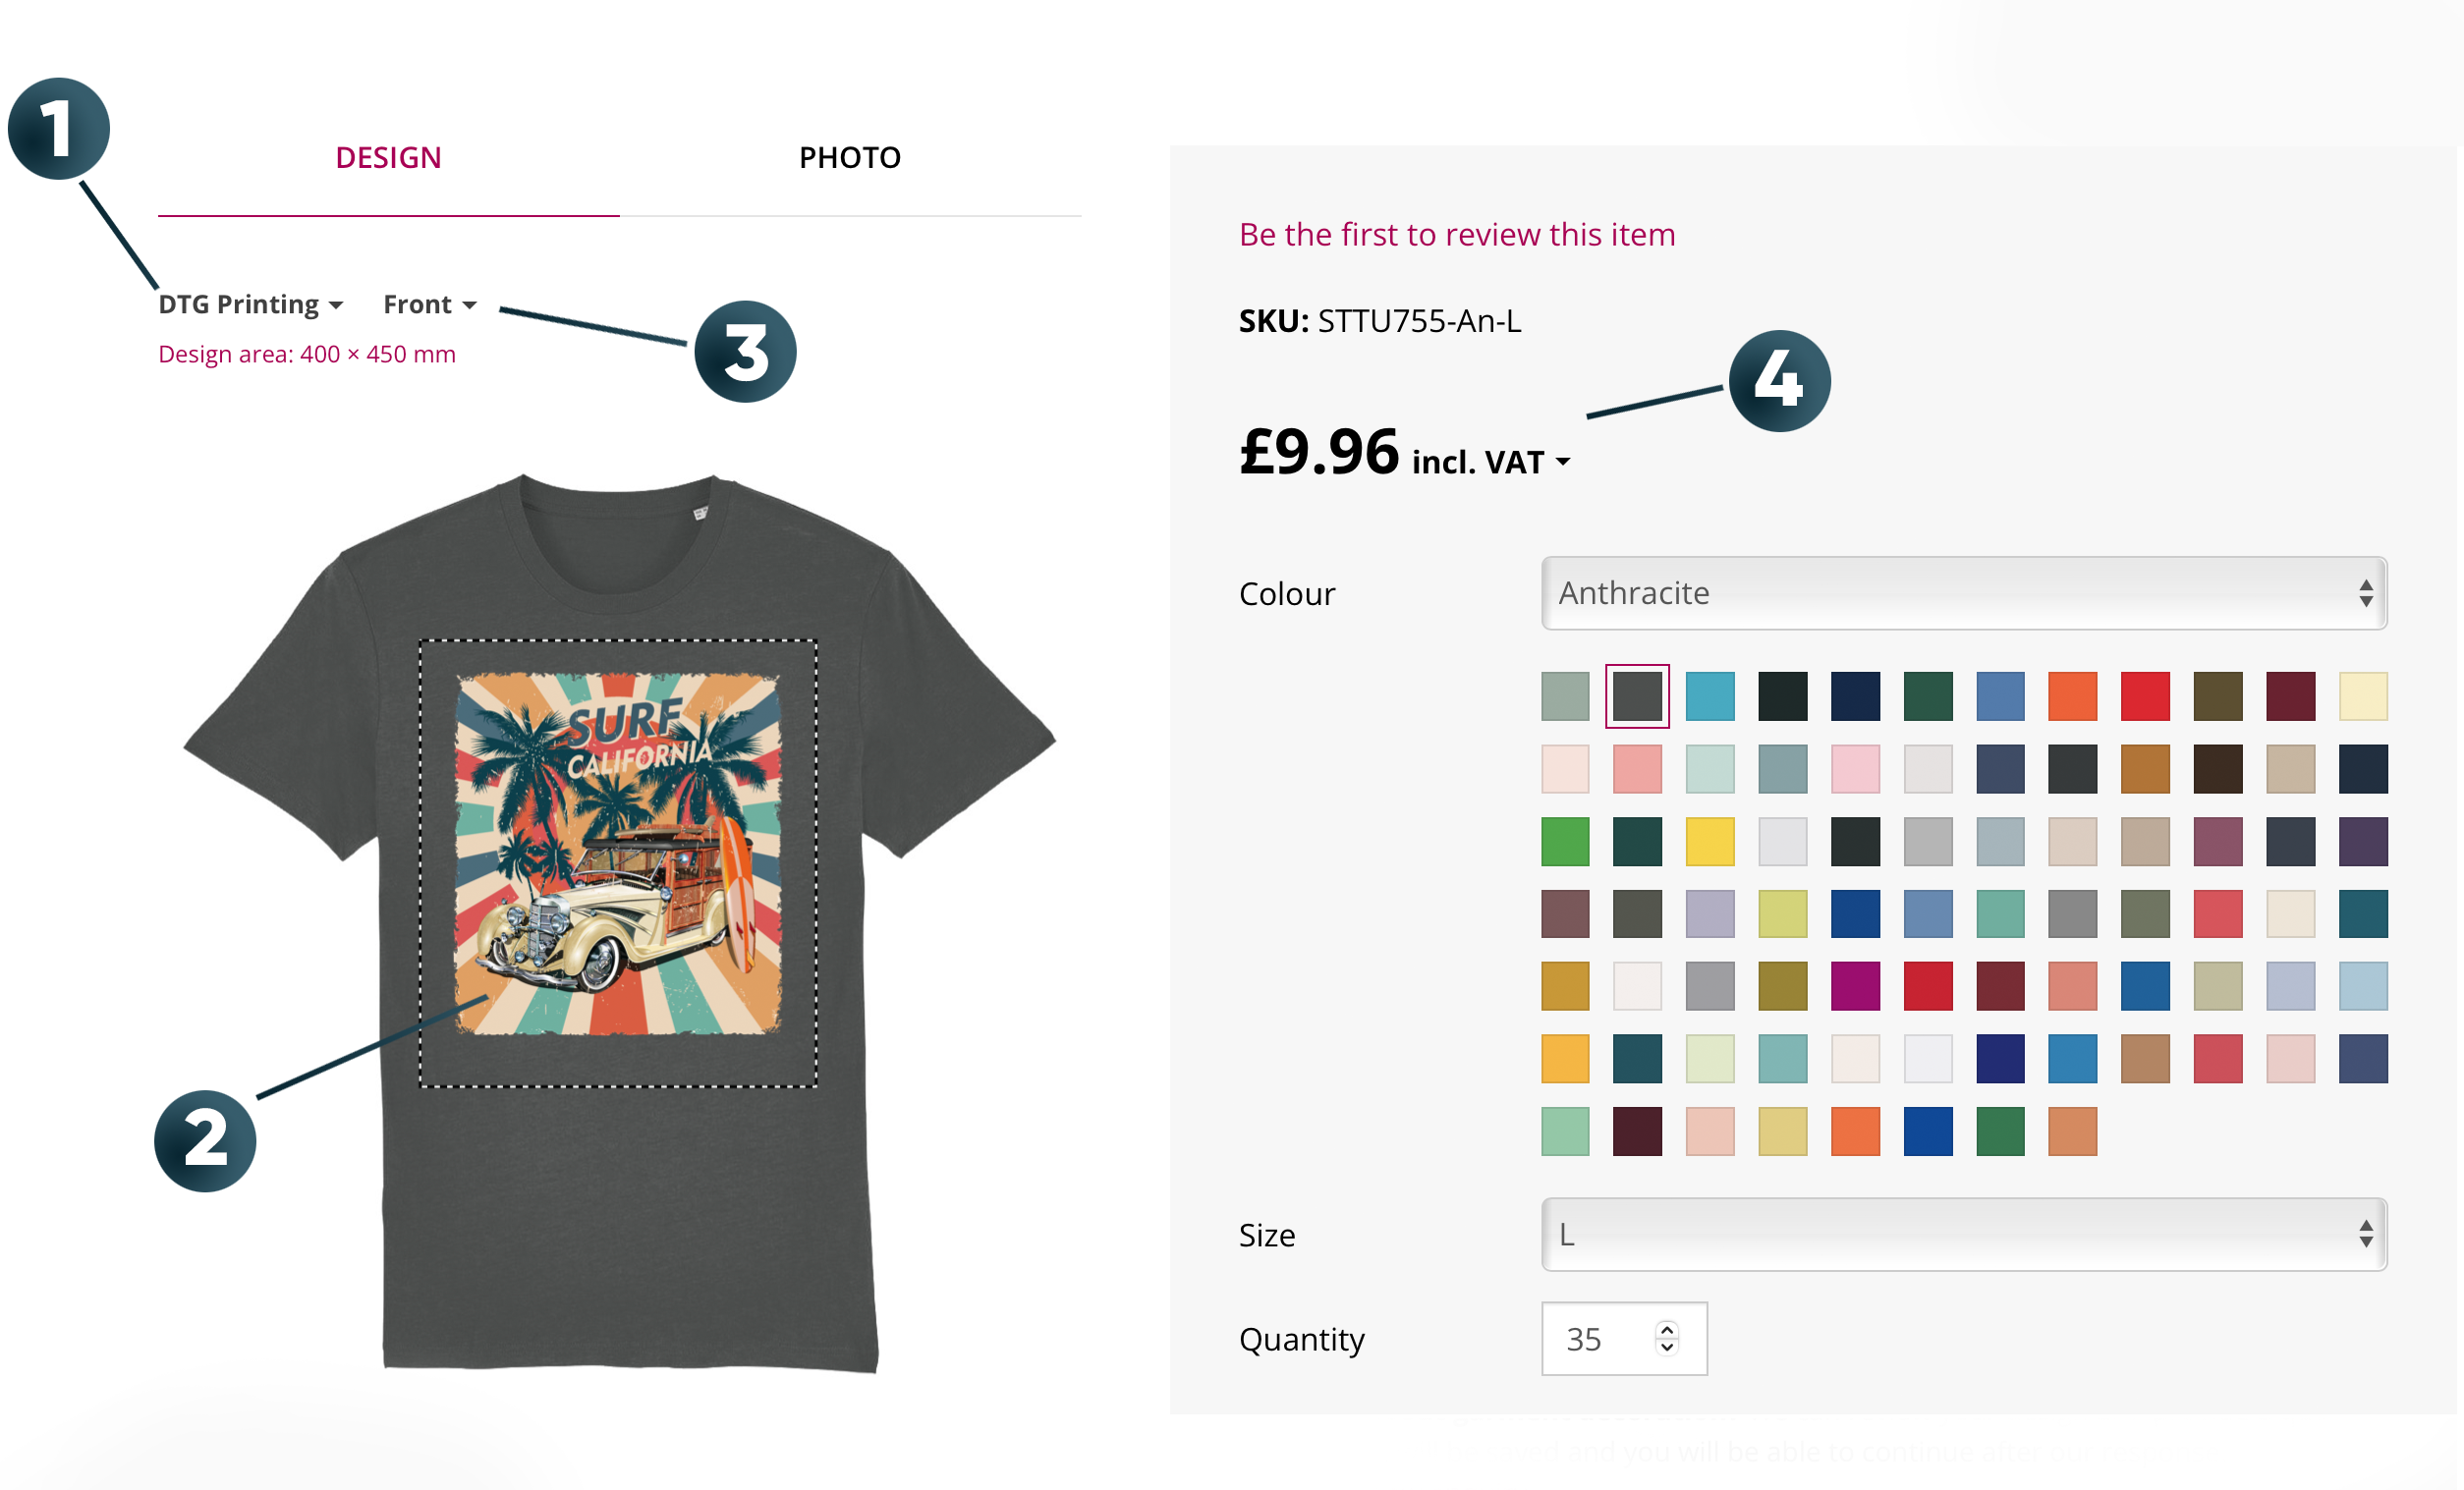Open the DTG Printing dropdown
The height and width of the screenshot is (1490, 2464).
[250, 304]
